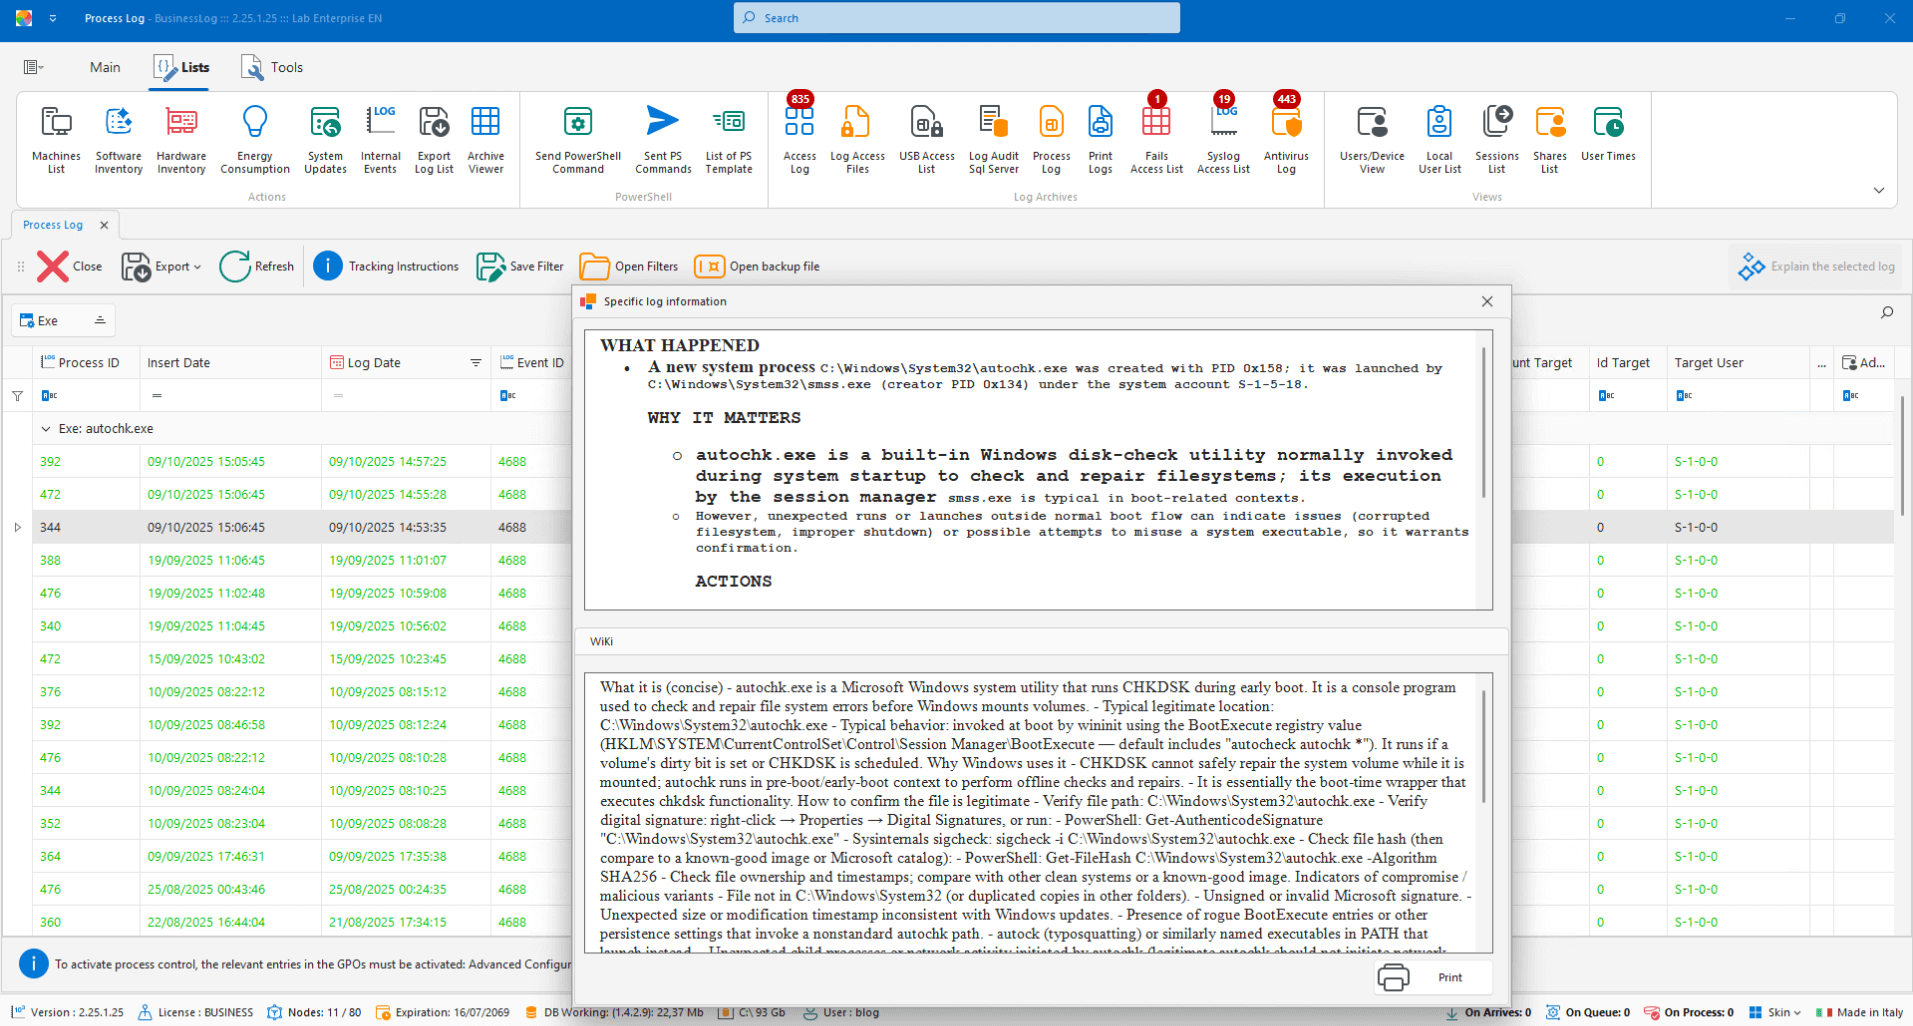Viewport: 1913px width, 1026px height.
Task: Open the USB Access List
Action: click(x=926, y=123)
